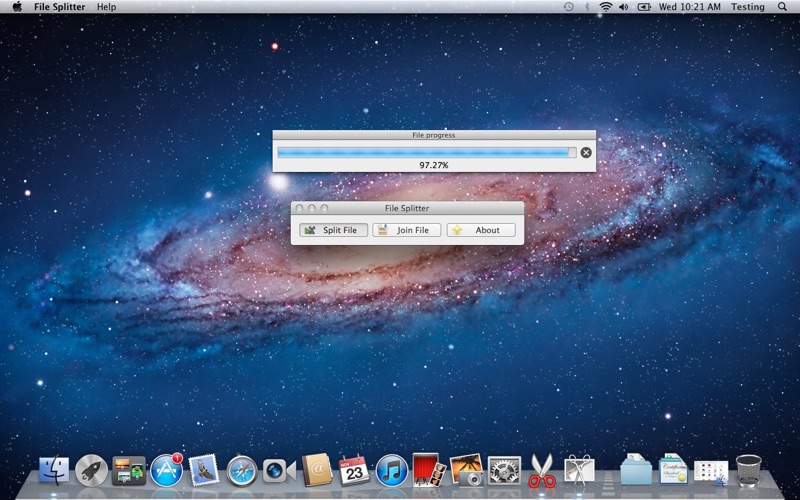Open the Help menu
Image resolution: width=800 pixels, height=500 pixels.
[x=106, y=7]
